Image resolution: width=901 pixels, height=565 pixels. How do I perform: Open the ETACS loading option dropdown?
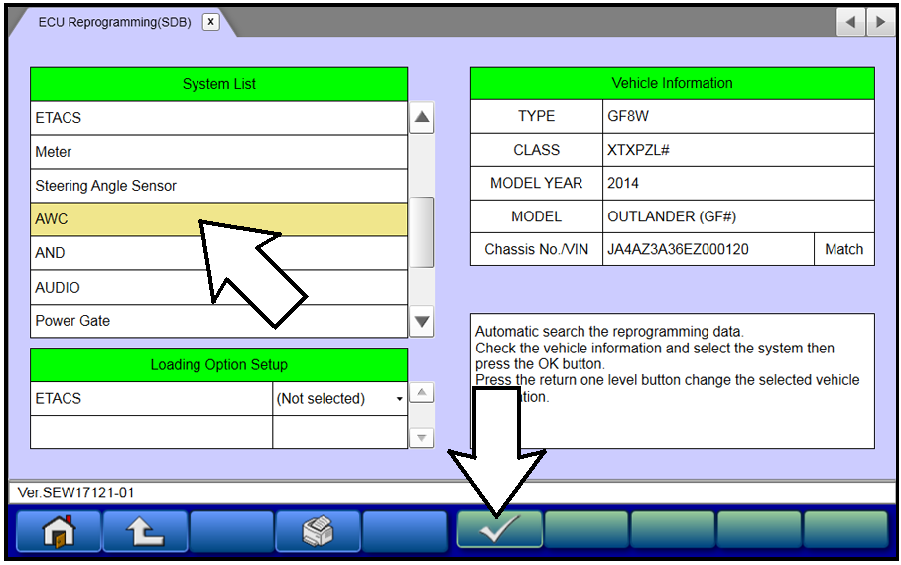(x=340, y=399)
